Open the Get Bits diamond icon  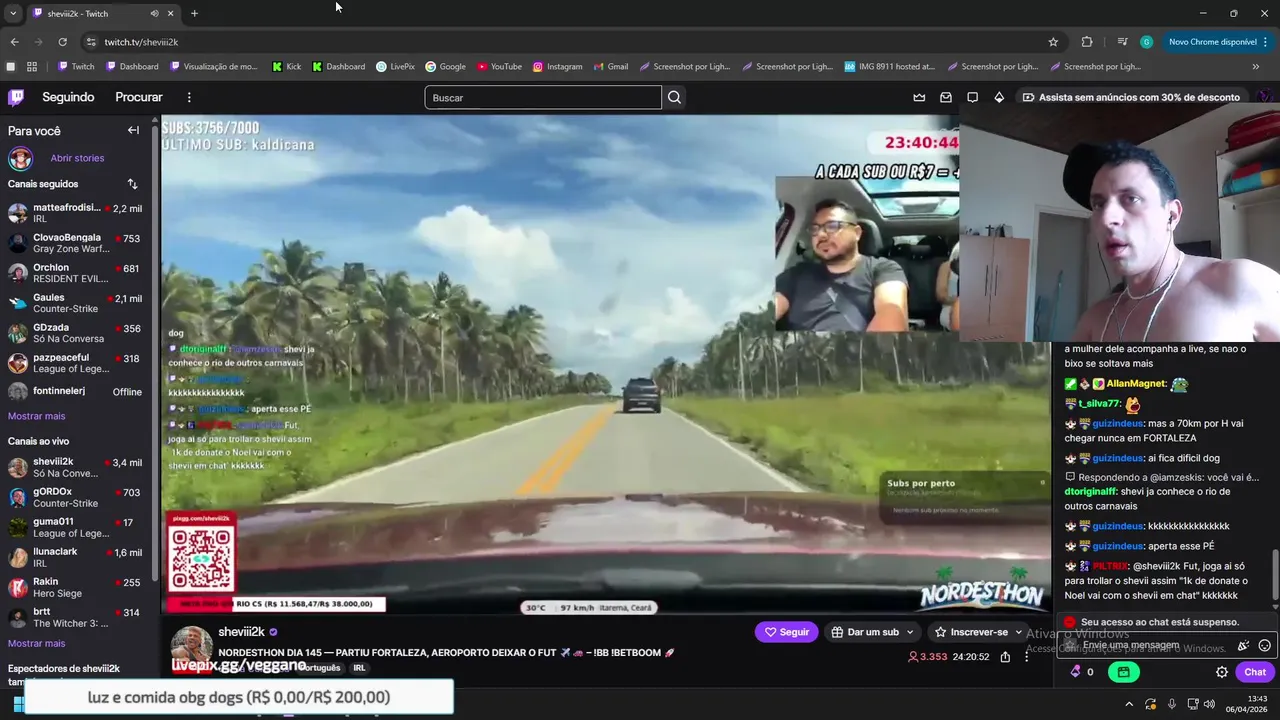(999, 97)
